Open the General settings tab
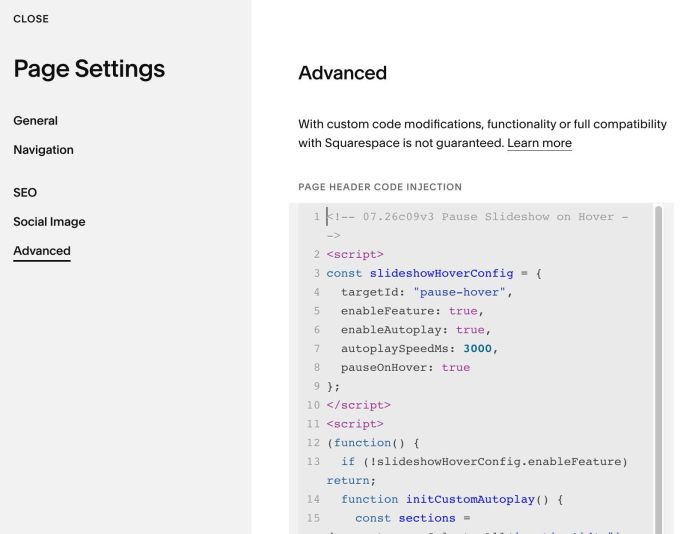Image resolution: width=700 pixels, height=534 pixels. [x=35, y=121]
